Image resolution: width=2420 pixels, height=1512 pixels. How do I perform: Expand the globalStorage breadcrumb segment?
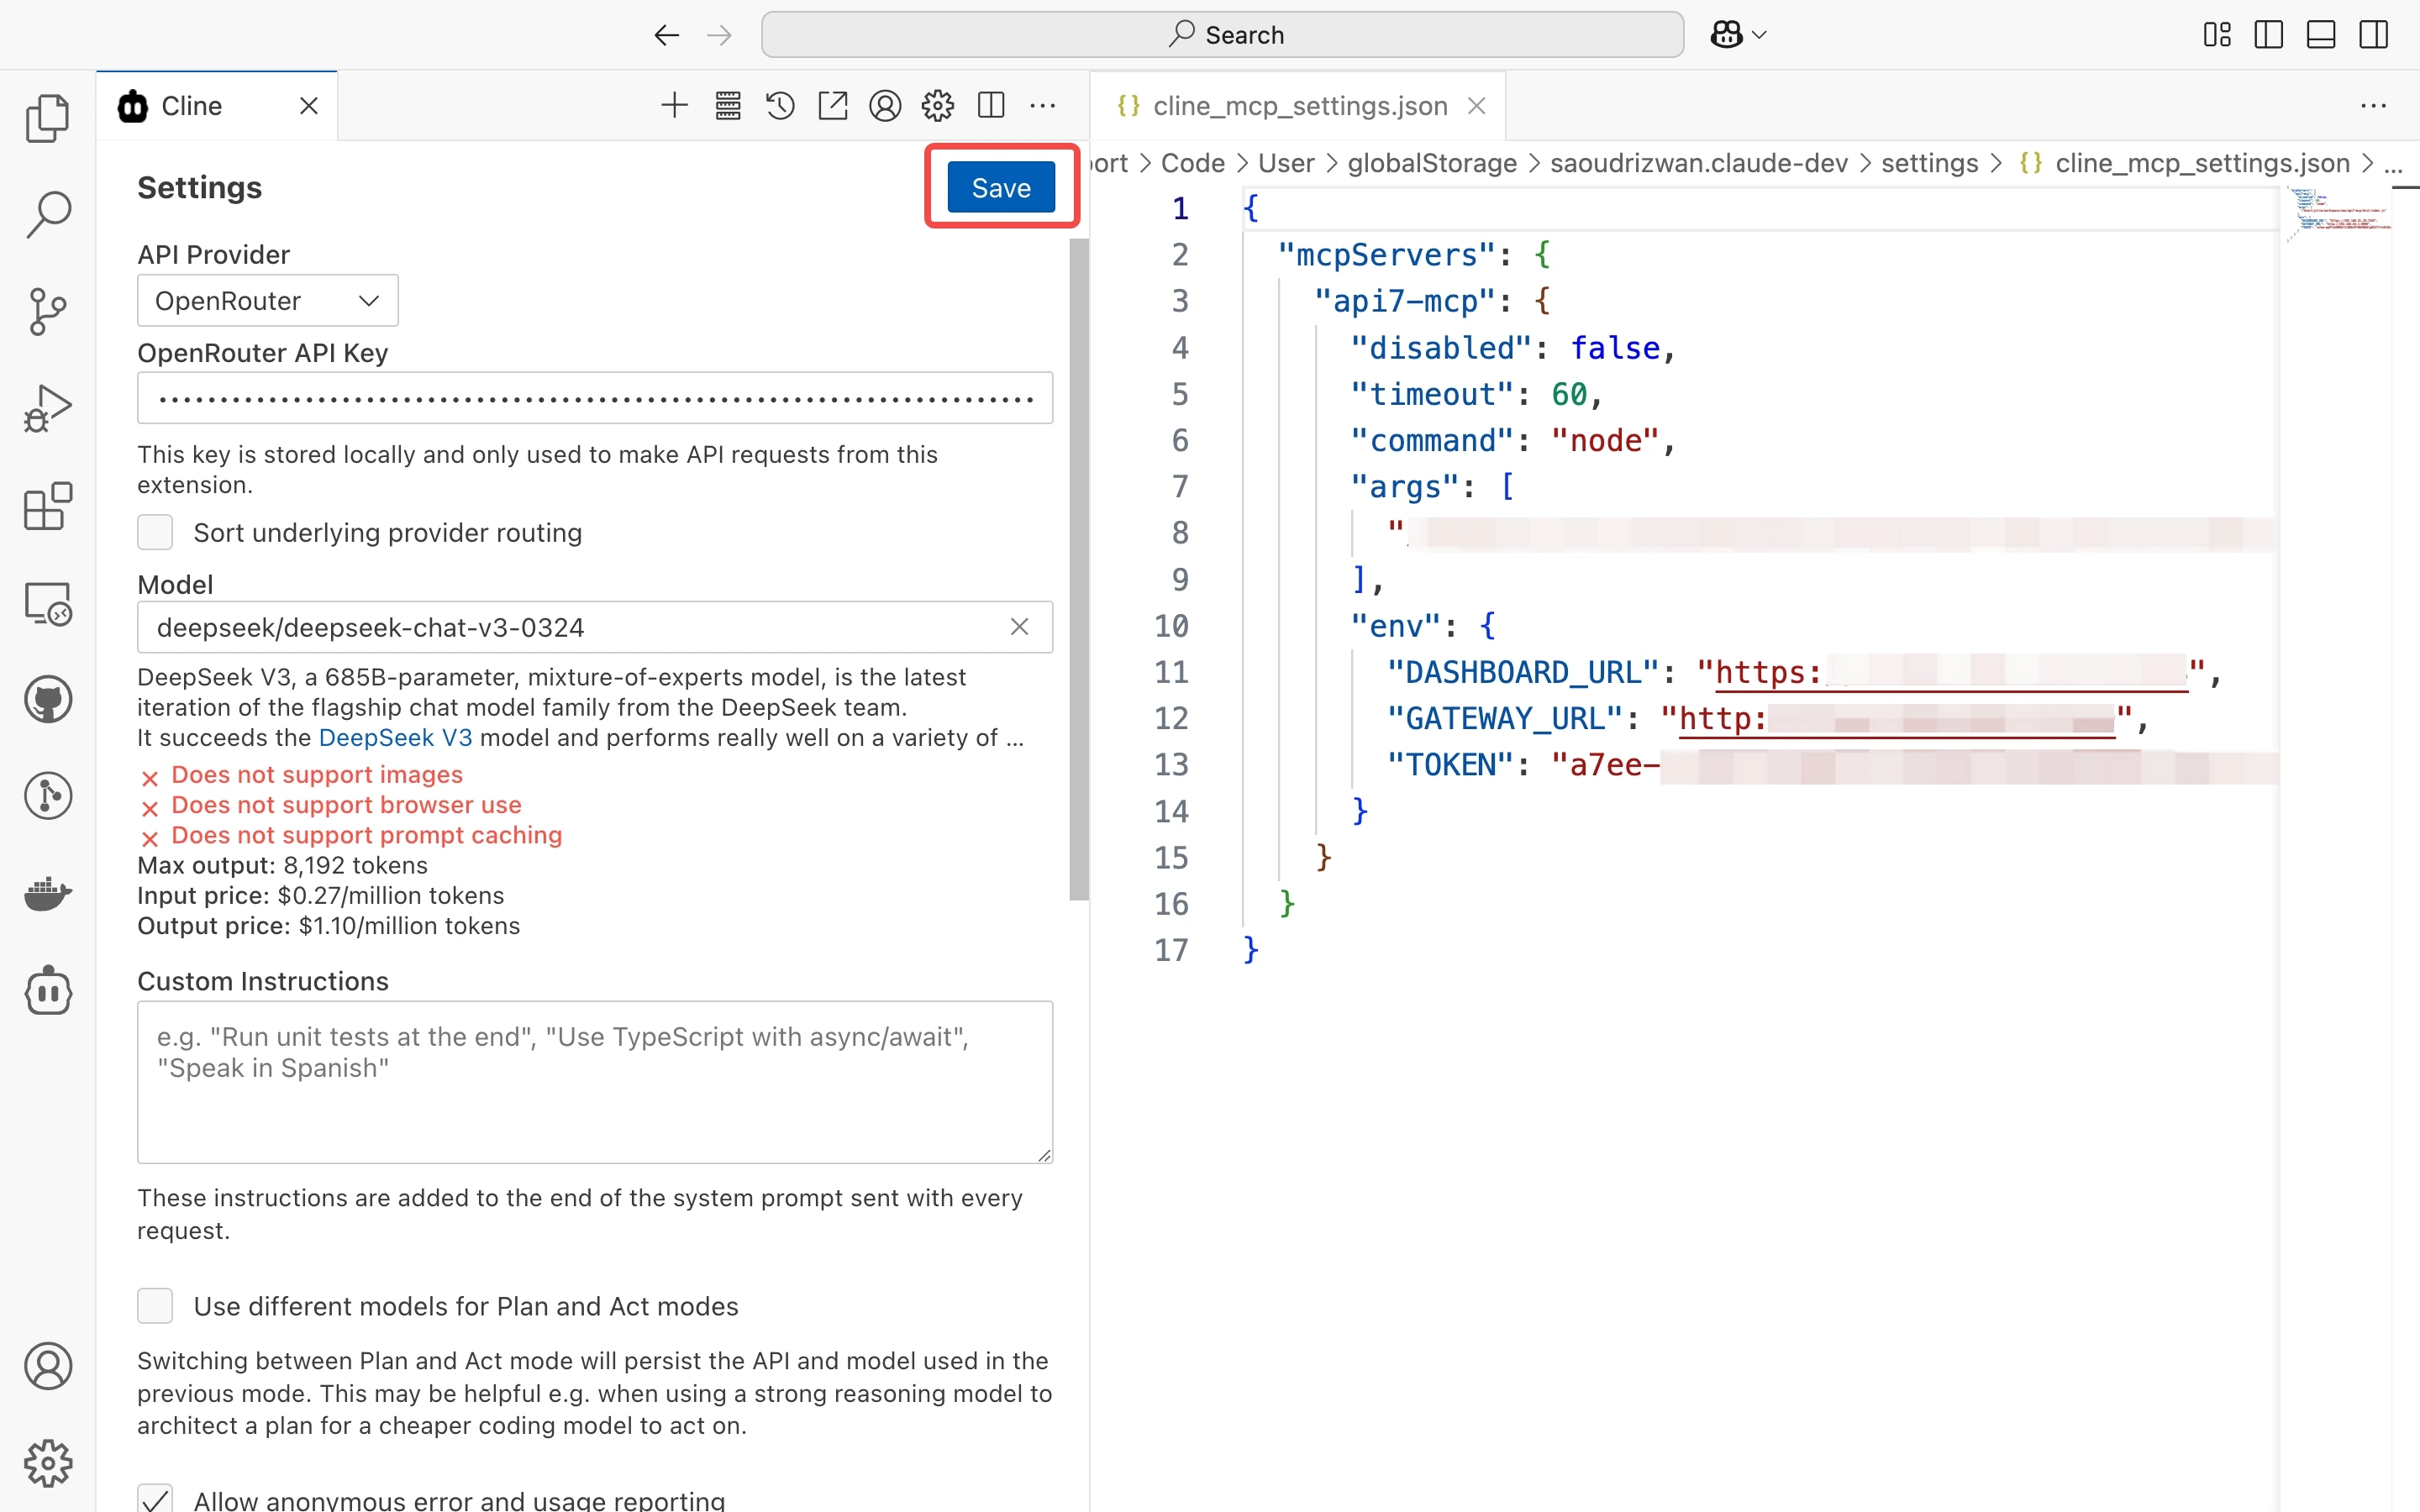[1432, 163]
